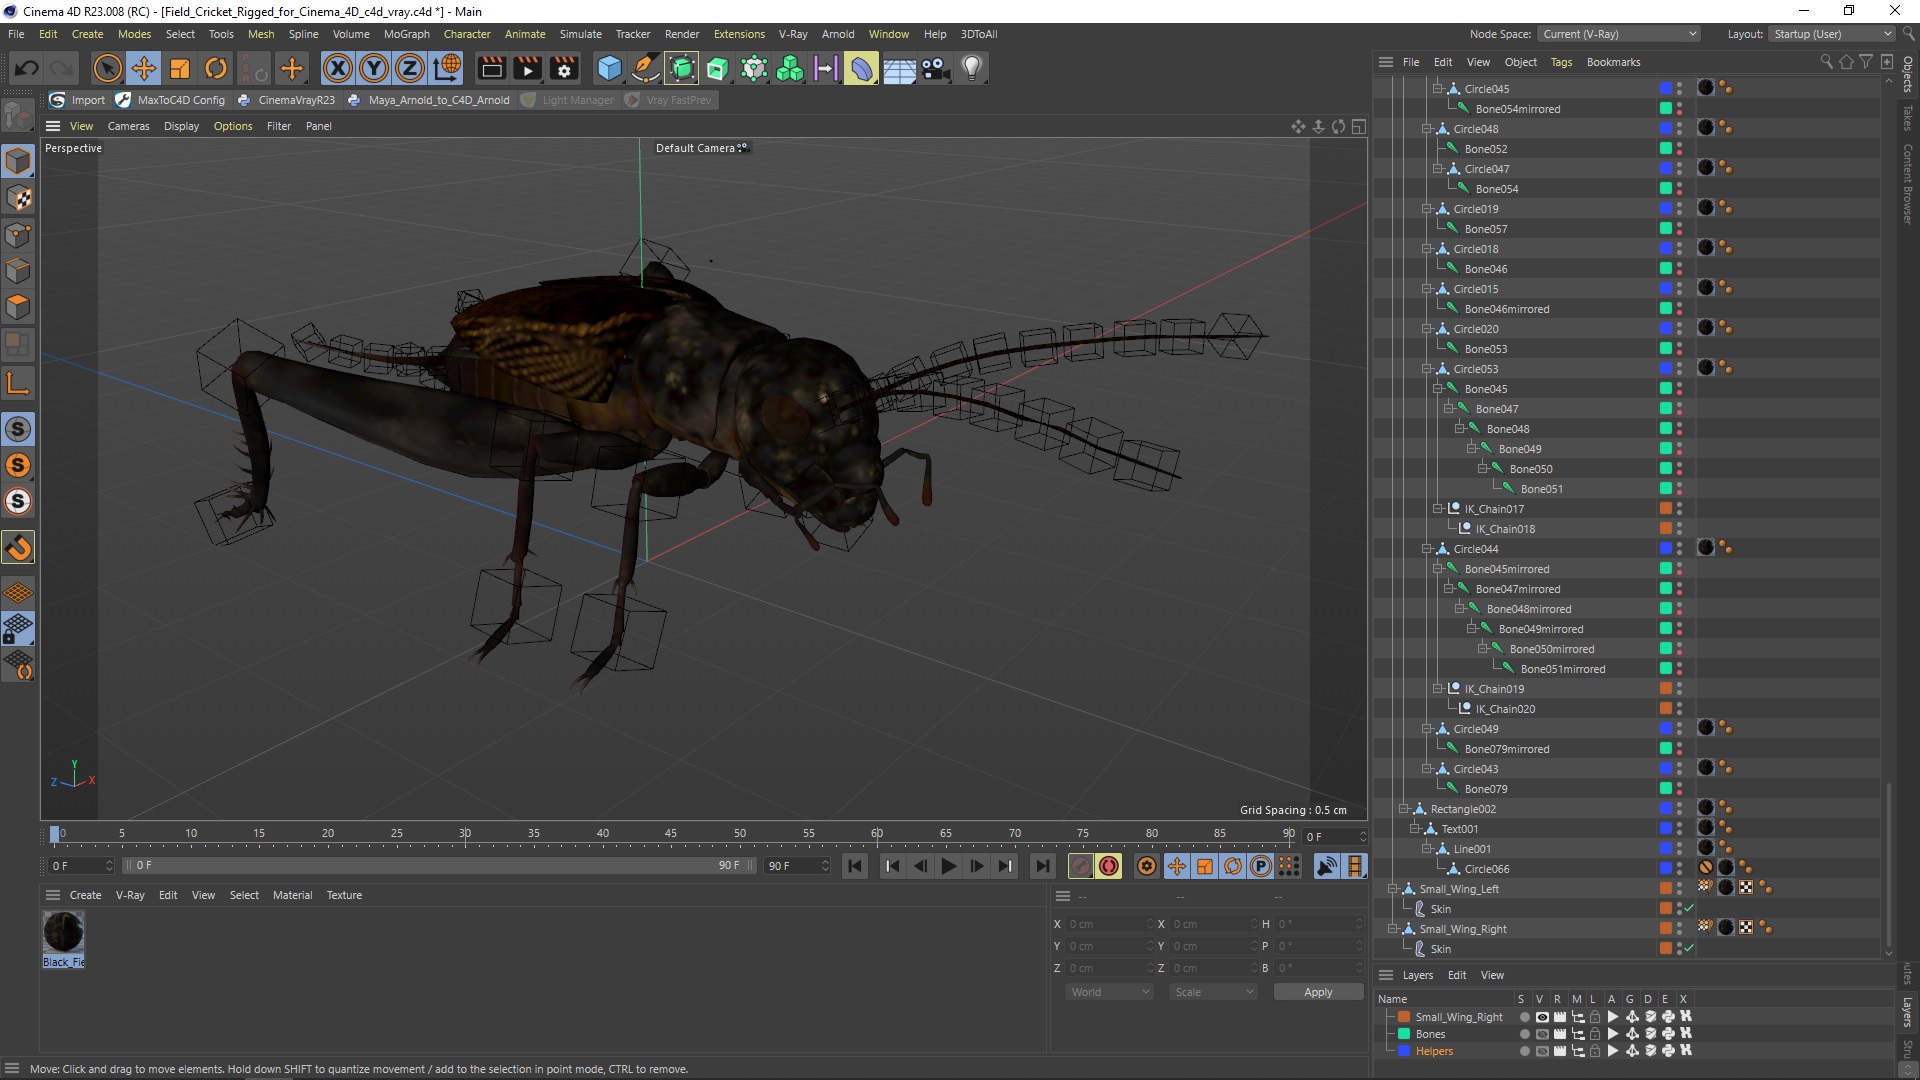Image resolution: width=1920 pixels, height=1080 pixels.
Task: Open the Node Space dropdown
Action: point(1619,34)
